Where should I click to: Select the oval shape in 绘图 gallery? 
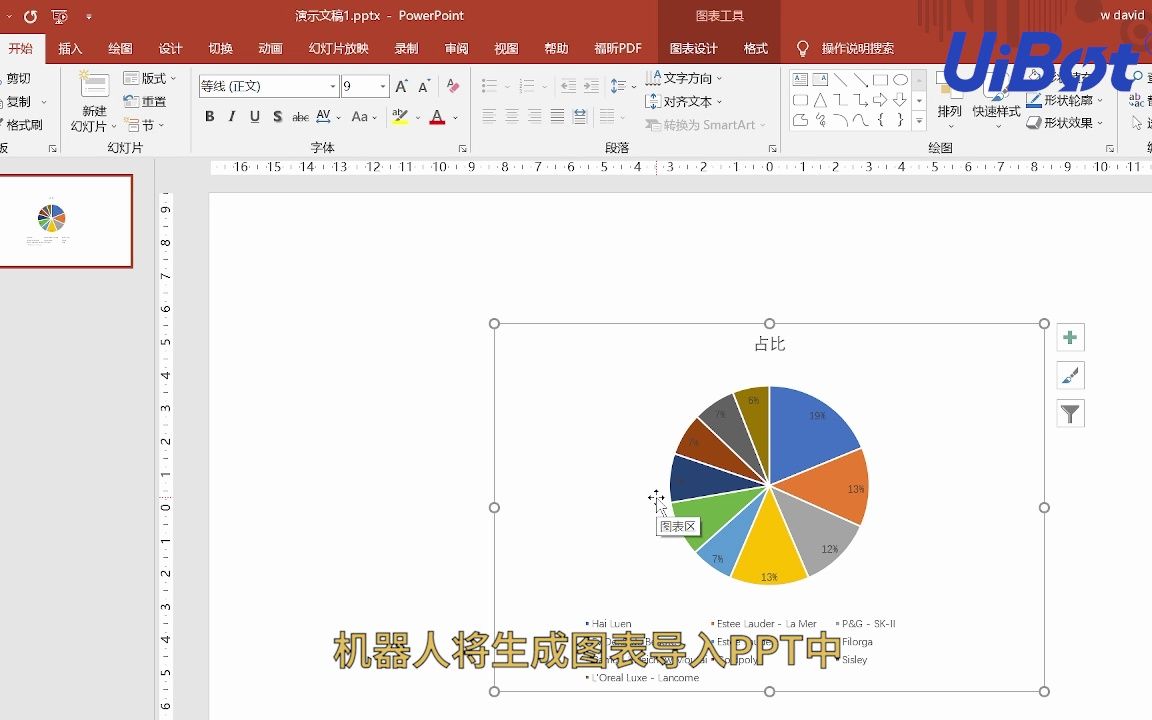[900, 78]
